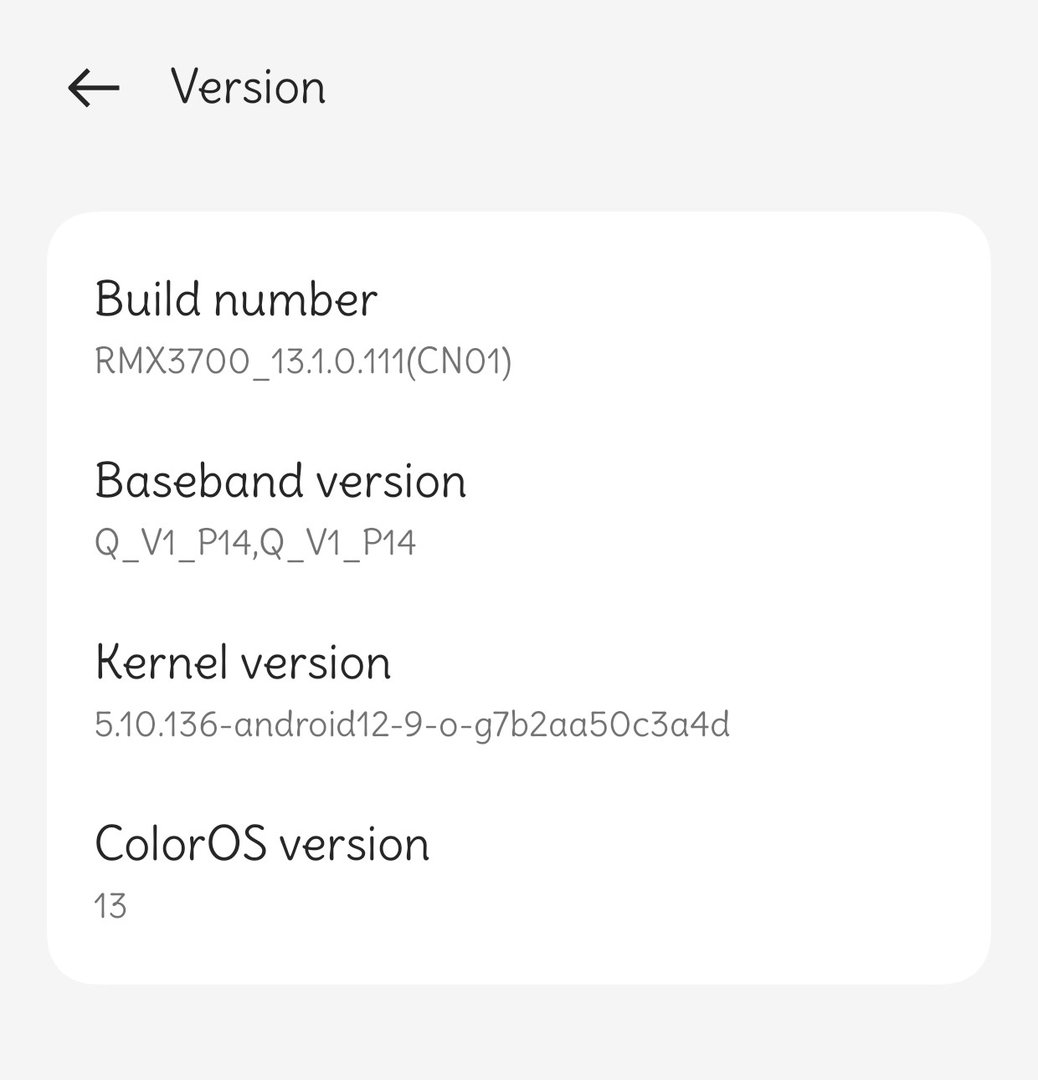This screenshot has height=1080, width=1038.
Task: Click the word "ColorOS" in the heading
Action: tap(180, 843)
